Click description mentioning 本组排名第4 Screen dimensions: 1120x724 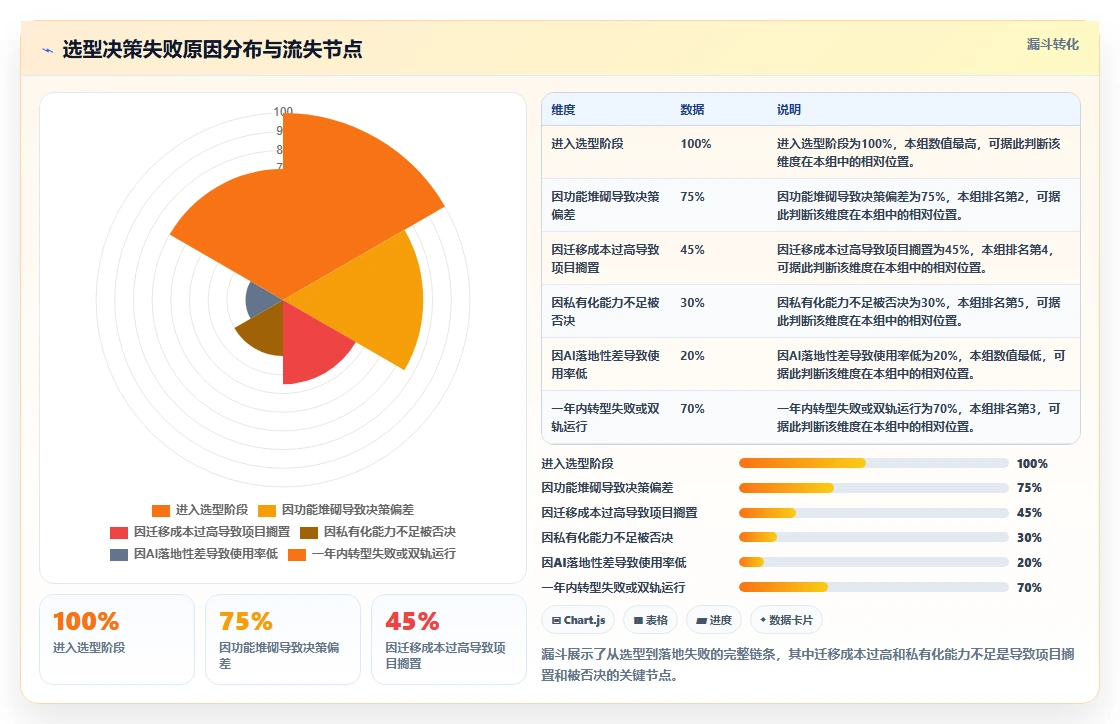(x=919, y=258)
